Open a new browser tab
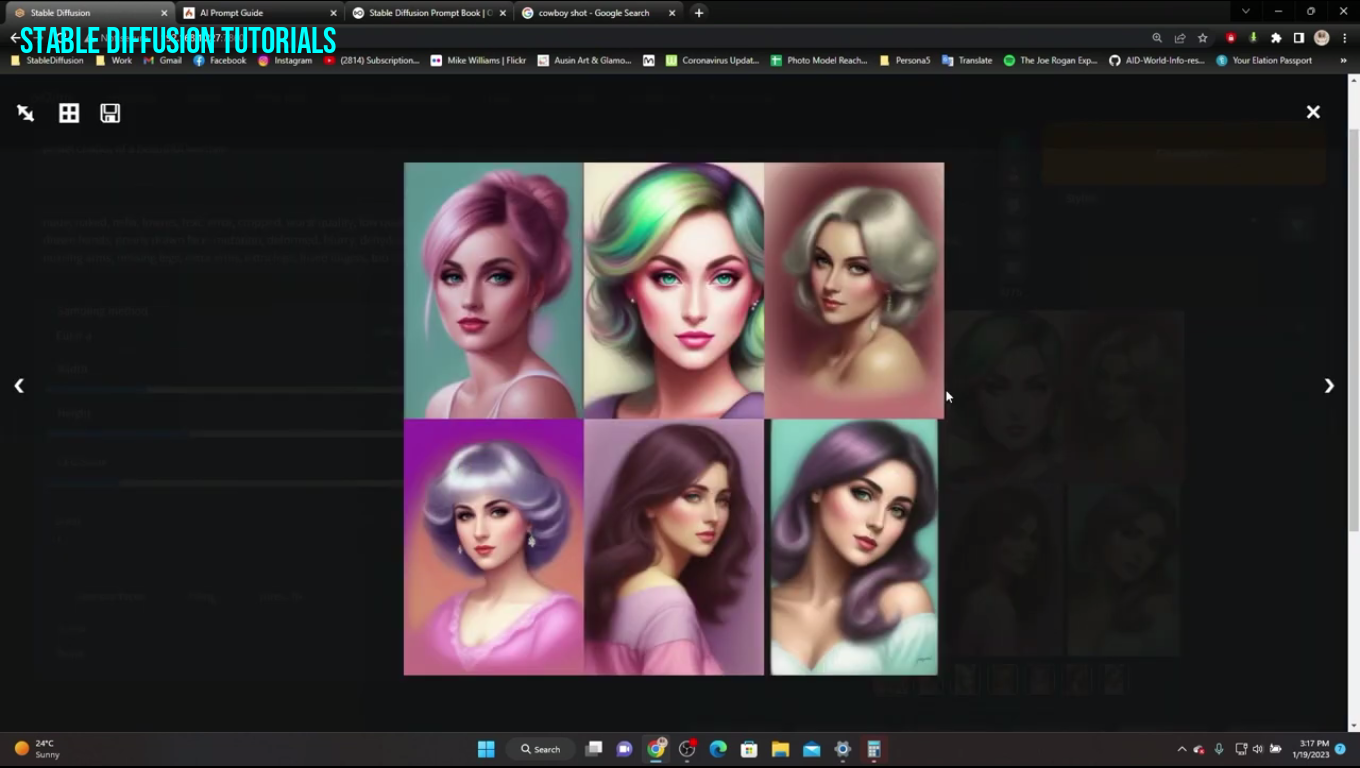The width and height of the screenshot is (1360, 768). (x=699, y=13)
